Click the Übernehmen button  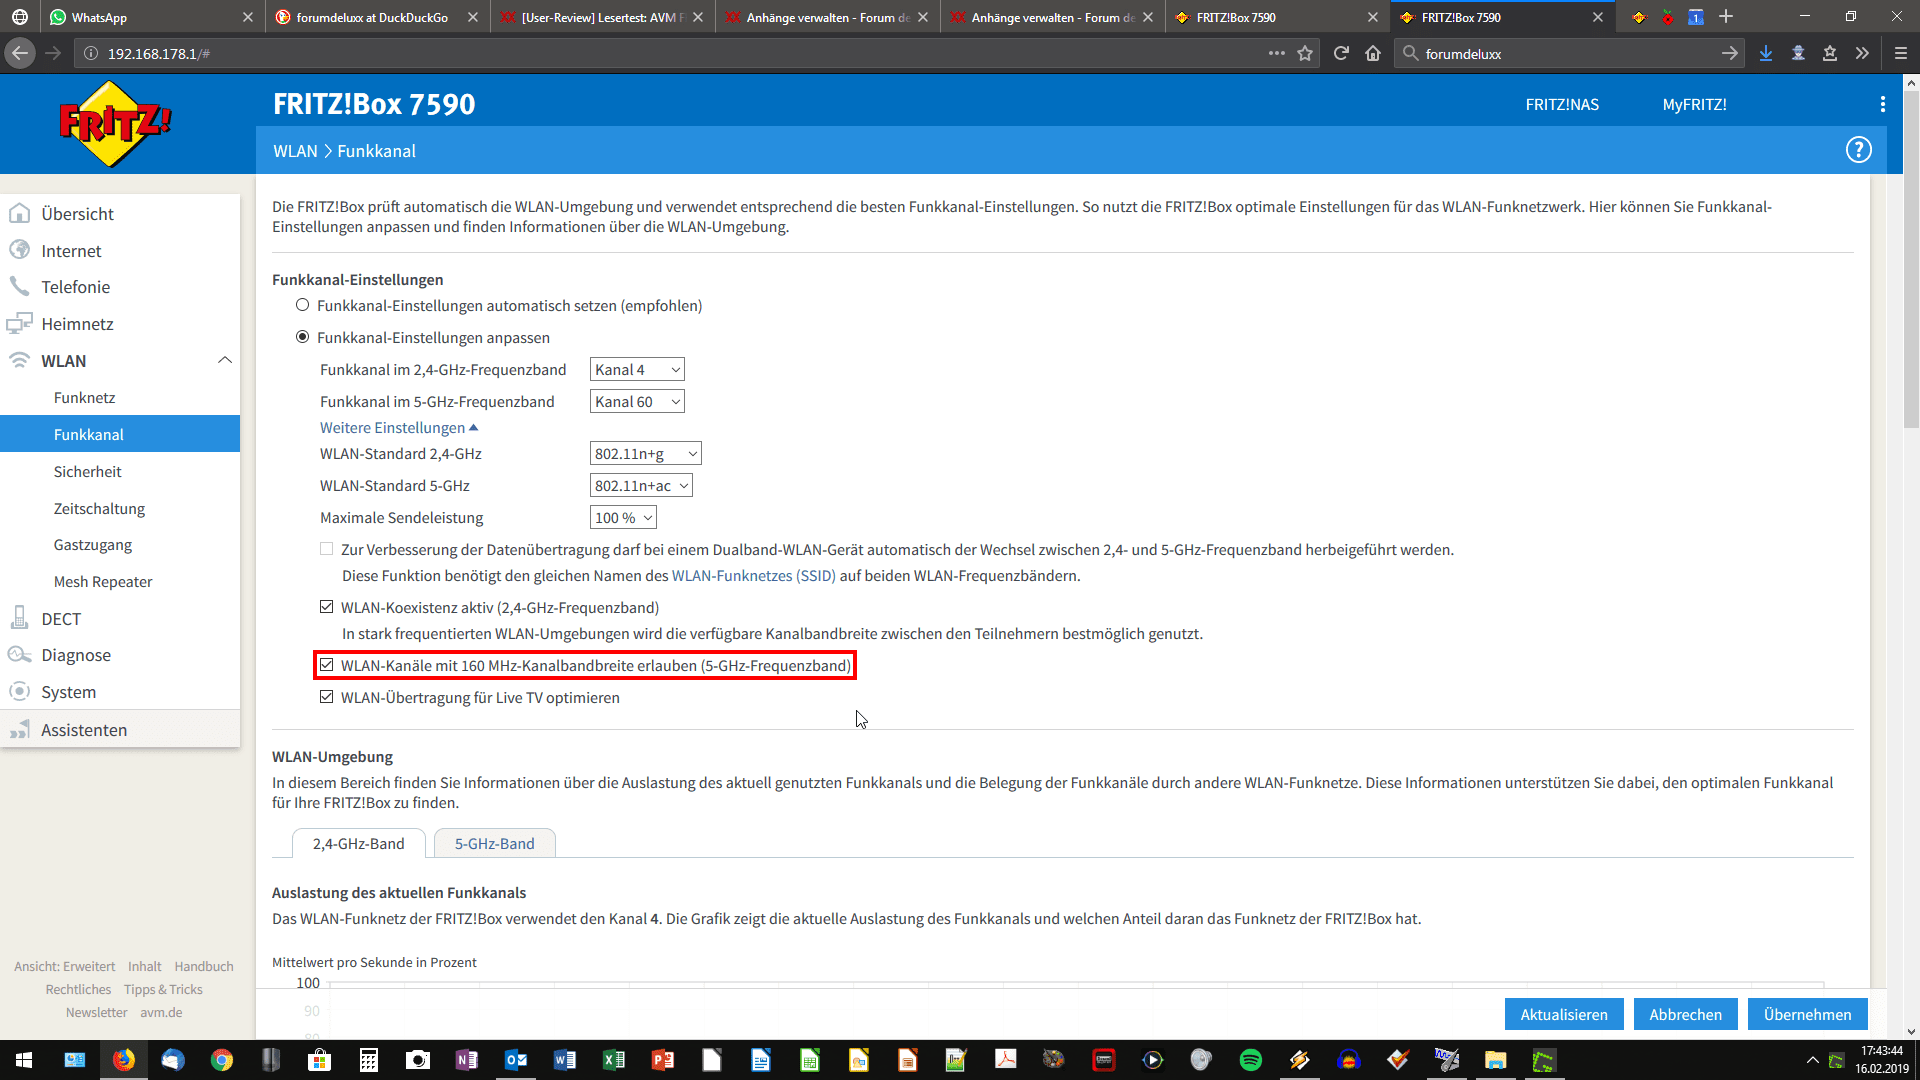click(1807, 1014)
